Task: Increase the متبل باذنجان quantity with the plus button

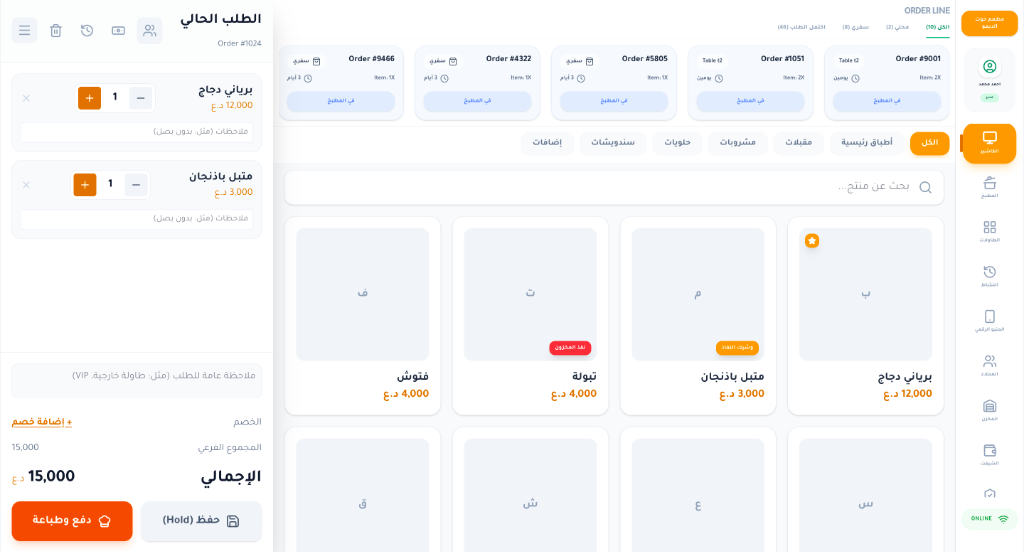Action: pyautogui.click(x=85, y=185)
